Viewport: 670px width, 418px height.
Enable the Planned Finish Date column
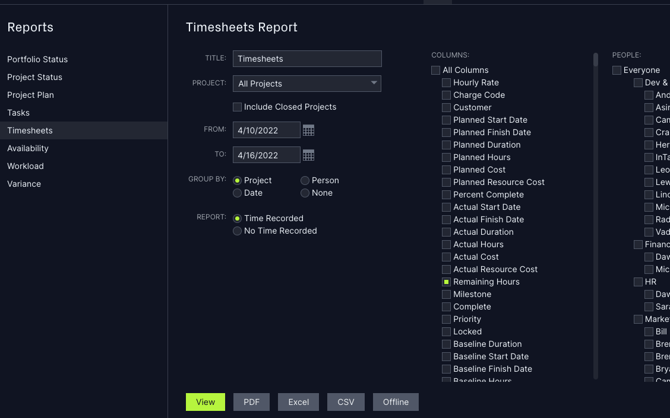(x=446, y=132)
